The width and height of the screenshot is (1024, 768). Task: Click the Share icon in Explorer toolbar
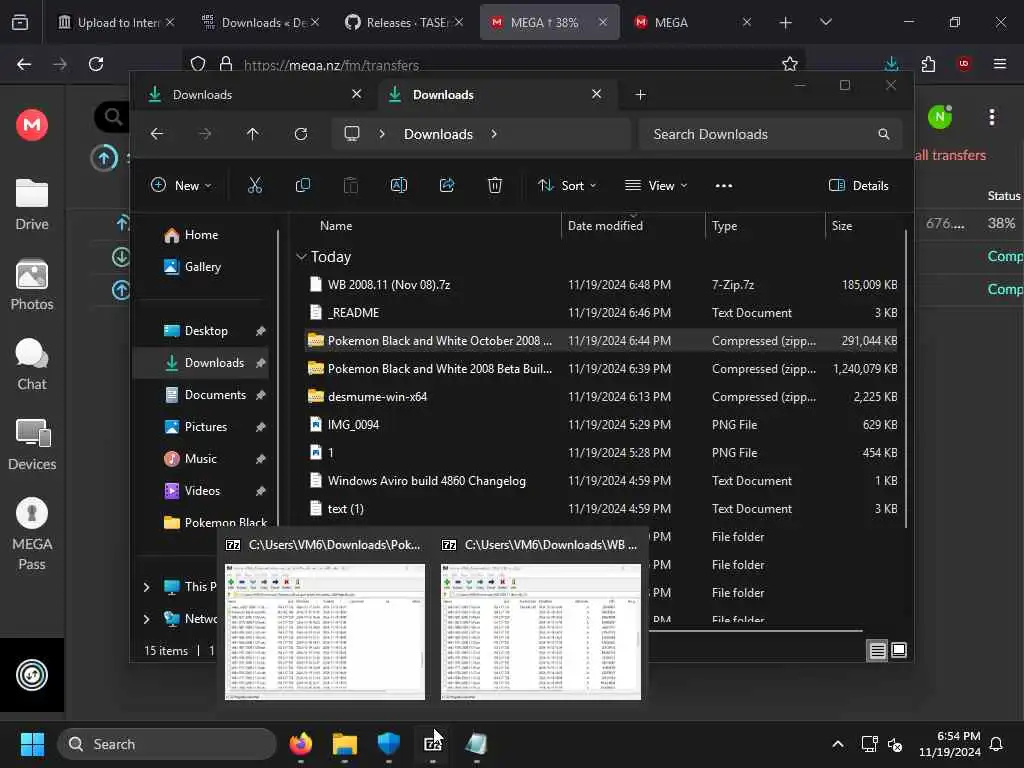447,185
